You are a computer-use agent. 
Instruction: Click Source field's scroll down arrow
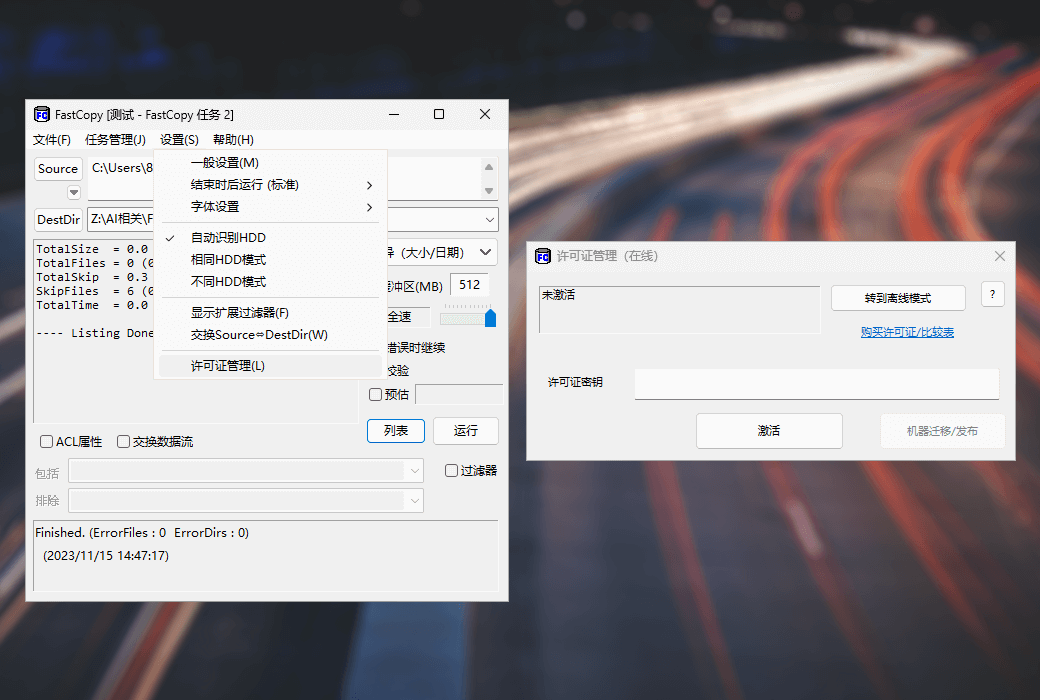tap(489, 190)
